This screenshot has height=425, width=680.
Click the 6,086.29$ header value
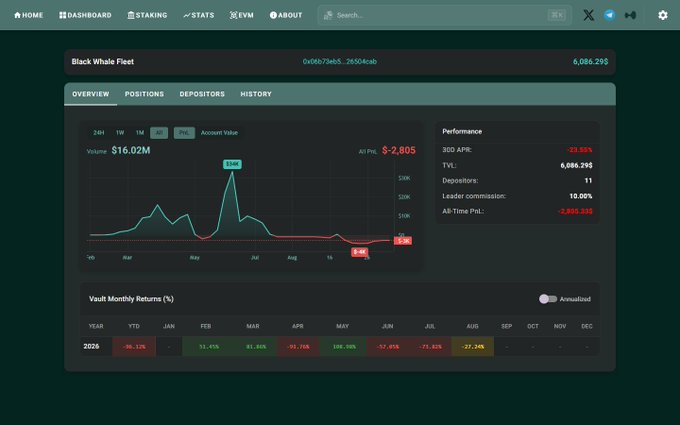tap(590, 62)
